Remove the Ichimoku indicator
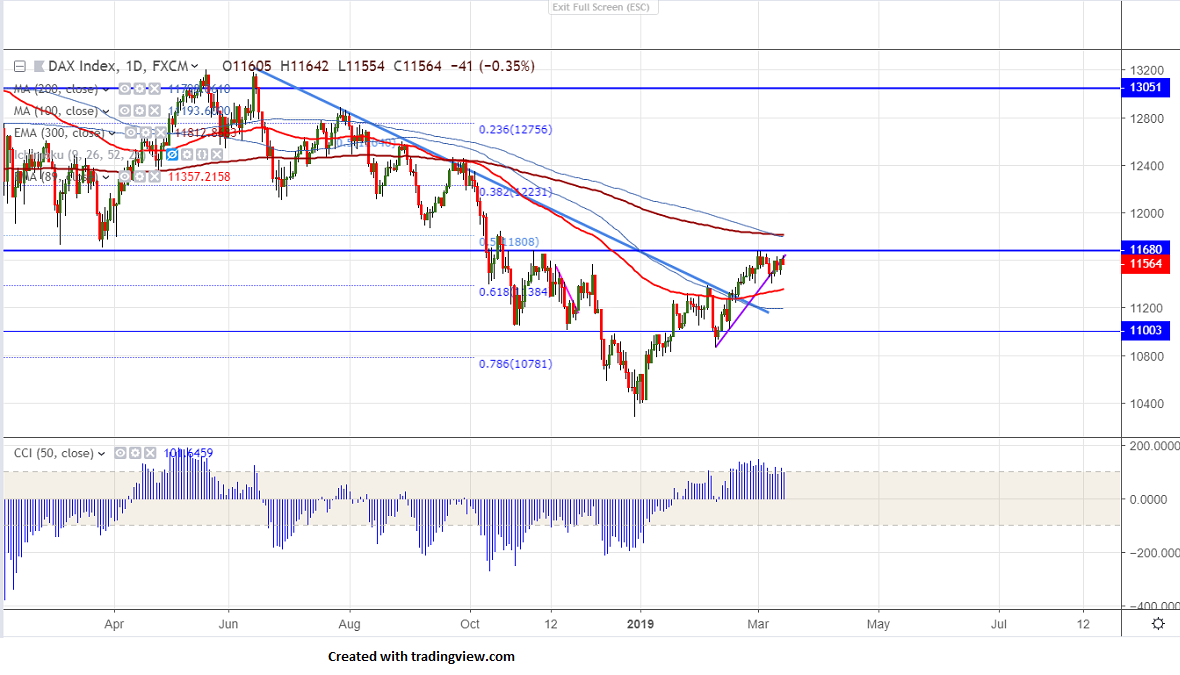This screenshot has width=1180, height=675. click(217, 154)
